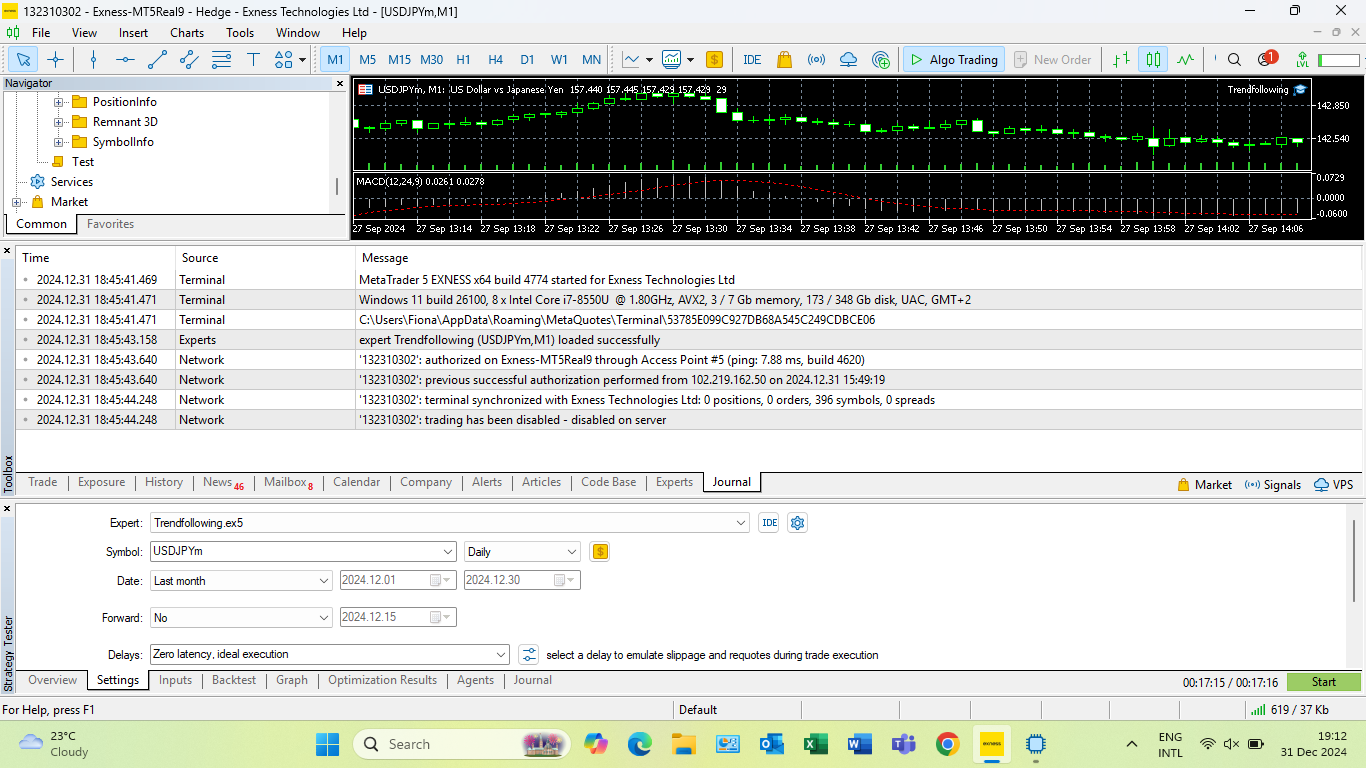Draw a horizontal line on chart

(x=125, y=60)
